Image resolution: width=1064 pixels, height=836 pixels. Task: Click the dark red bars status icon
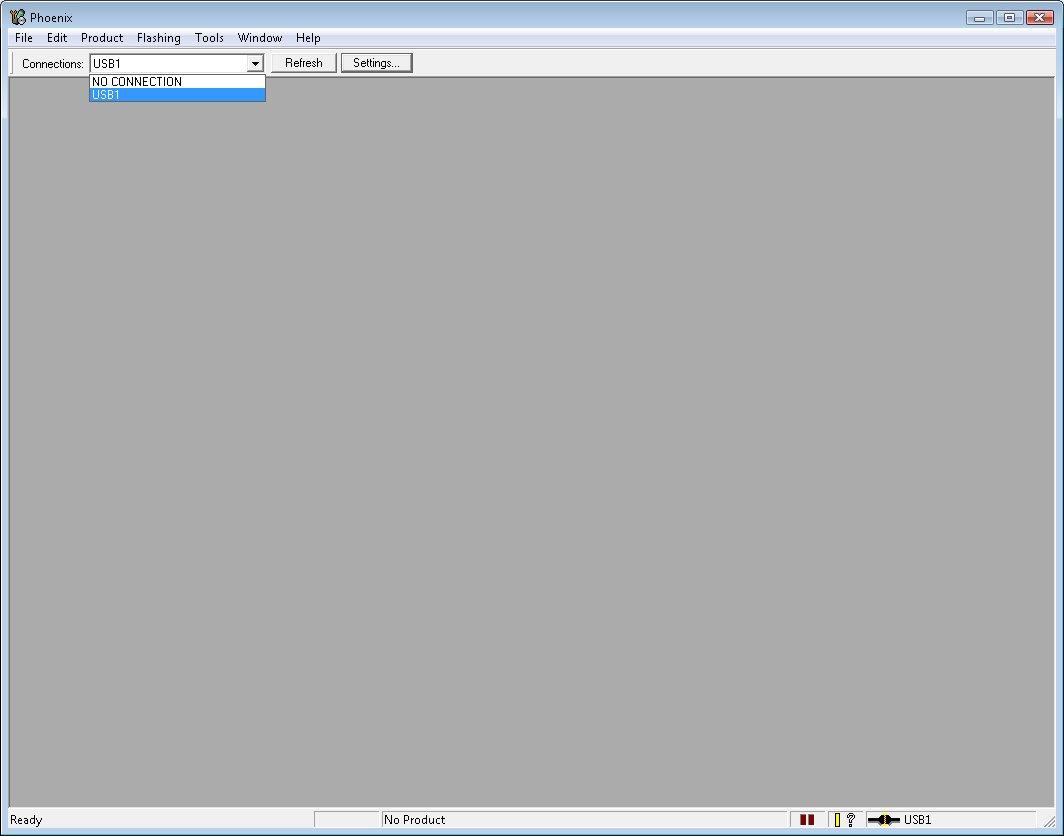[807, 820]
